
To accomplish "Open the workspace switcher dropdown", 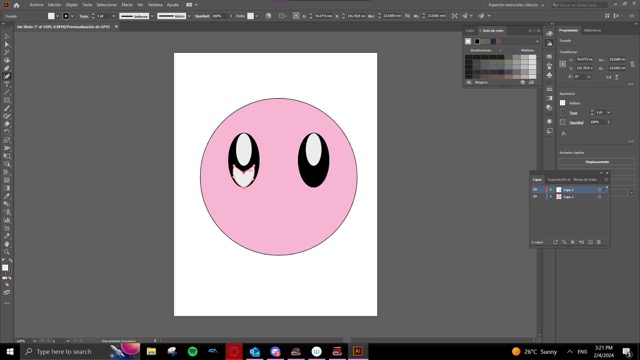I will tap(543, 5).
